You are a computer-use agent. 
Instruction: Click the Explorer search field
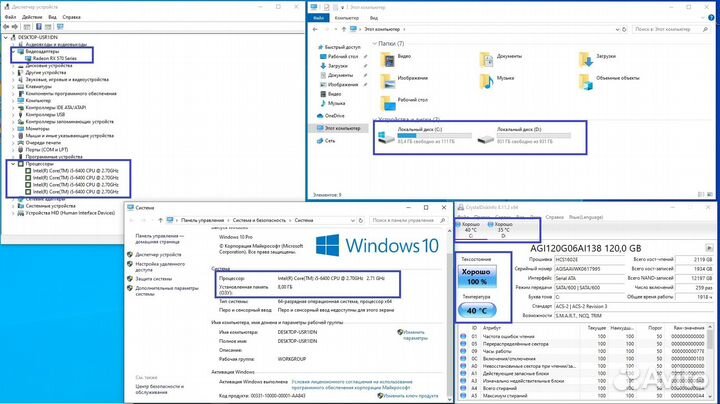pyautogui.click(x=671, y=29)
